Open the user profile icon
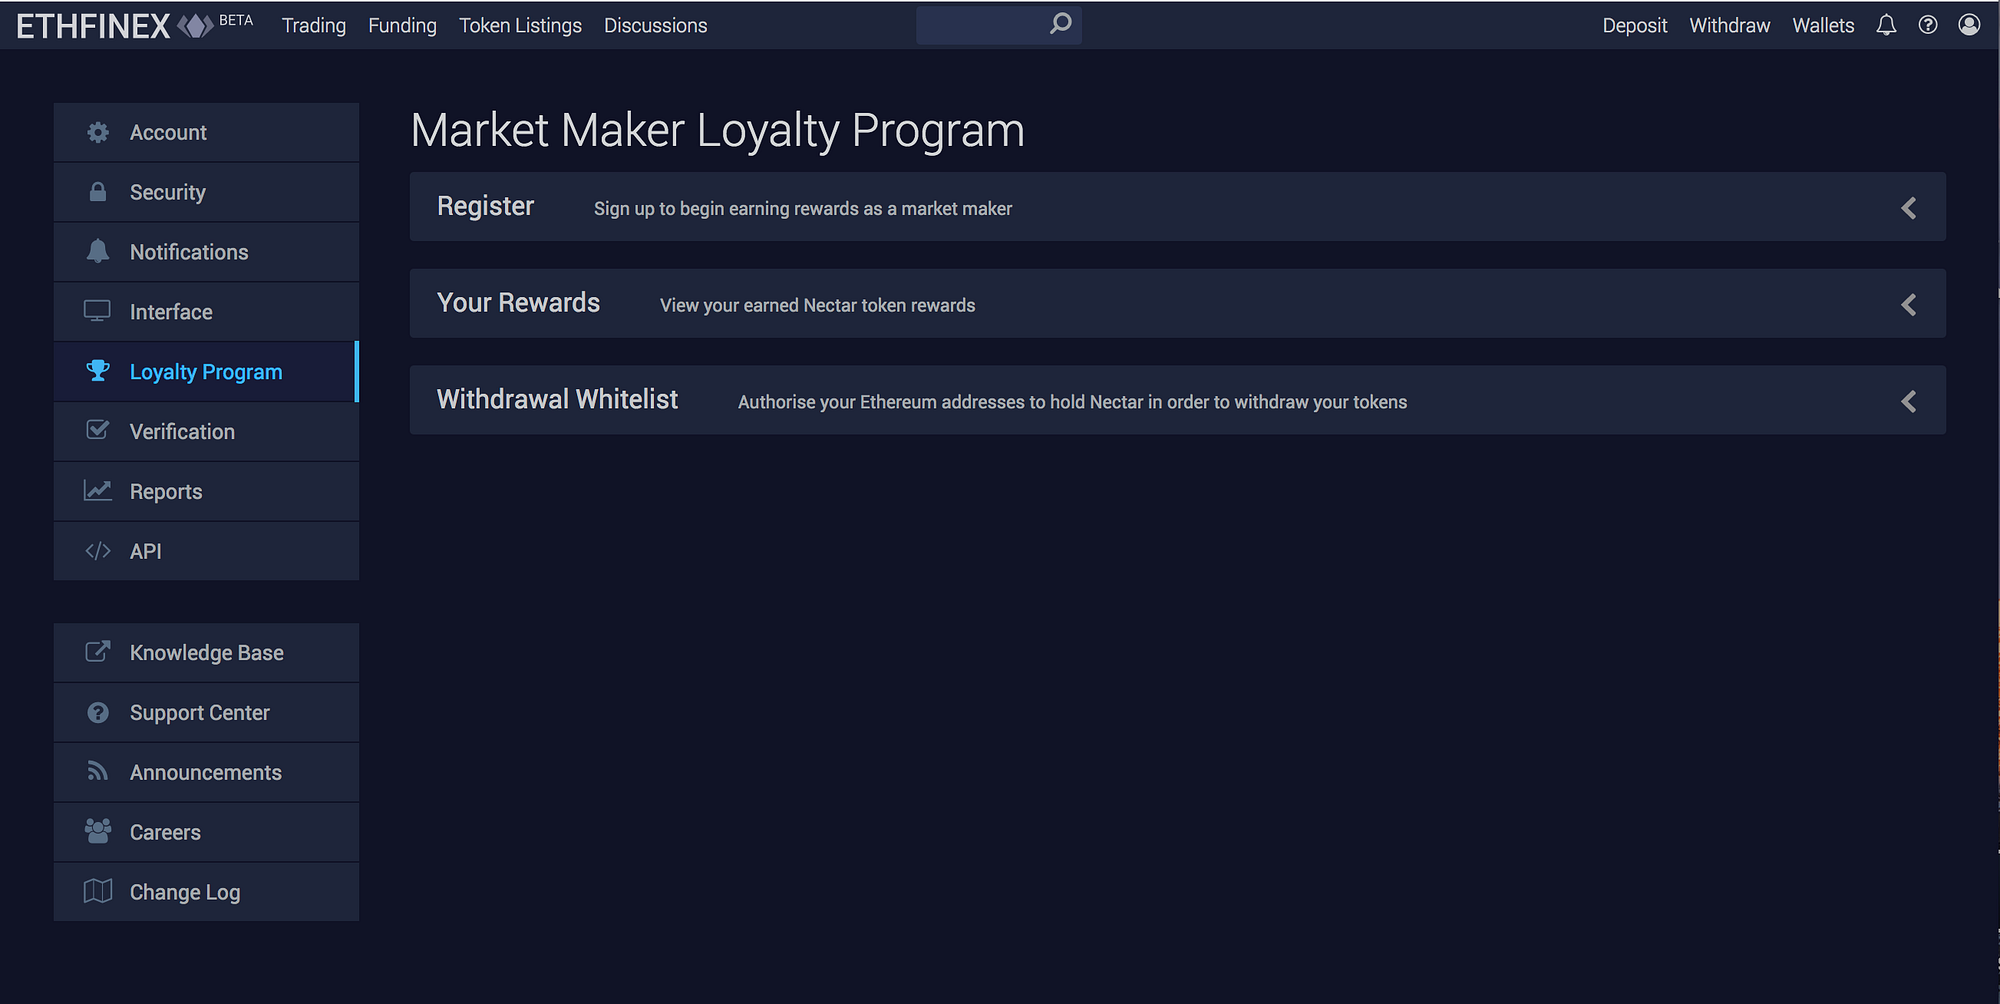 tap(1969, 25)
